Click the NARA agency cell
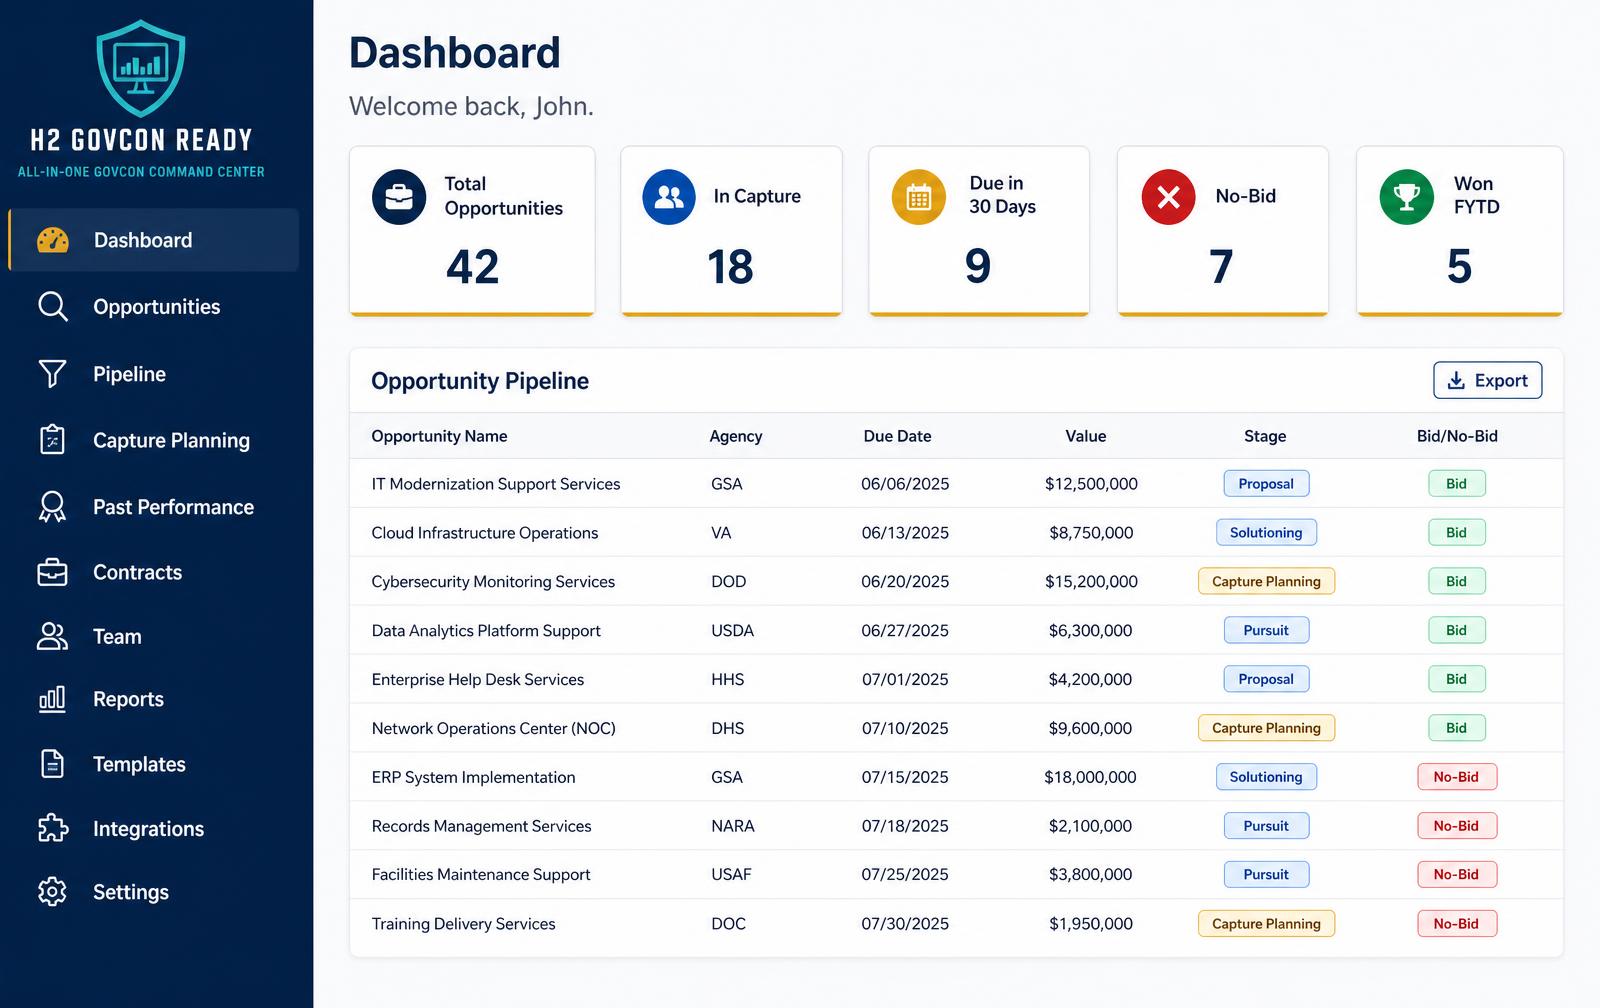Viewport: 1600px width, 1008px height. tap(733, 826)
